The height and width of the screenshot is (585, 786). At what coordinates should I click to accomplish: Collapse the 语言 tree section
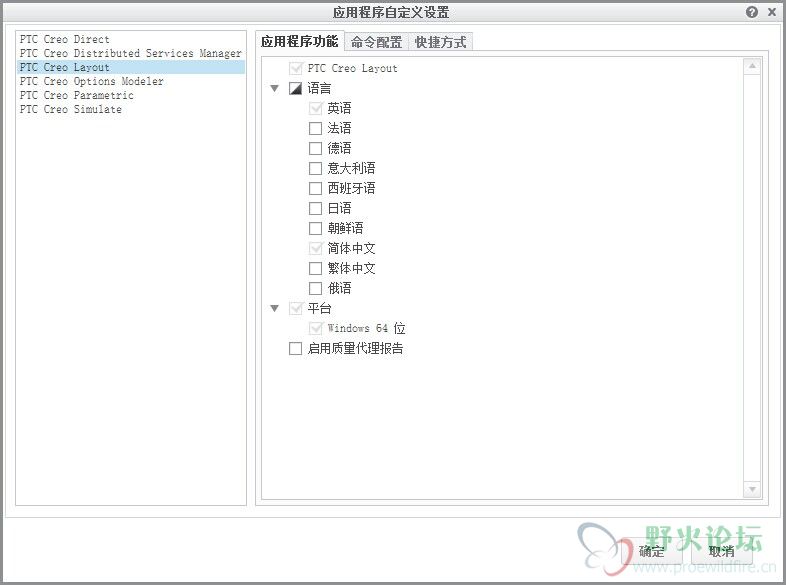click(x=274, y=88)
